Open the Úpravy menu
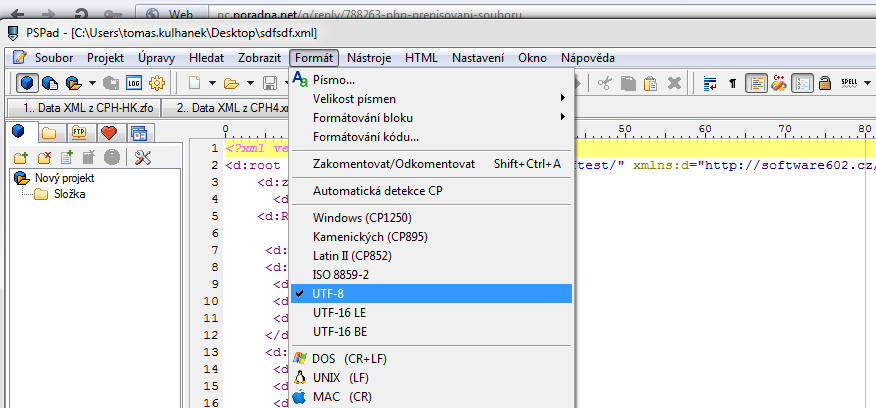The image size is (876, 408). (156, 58)
